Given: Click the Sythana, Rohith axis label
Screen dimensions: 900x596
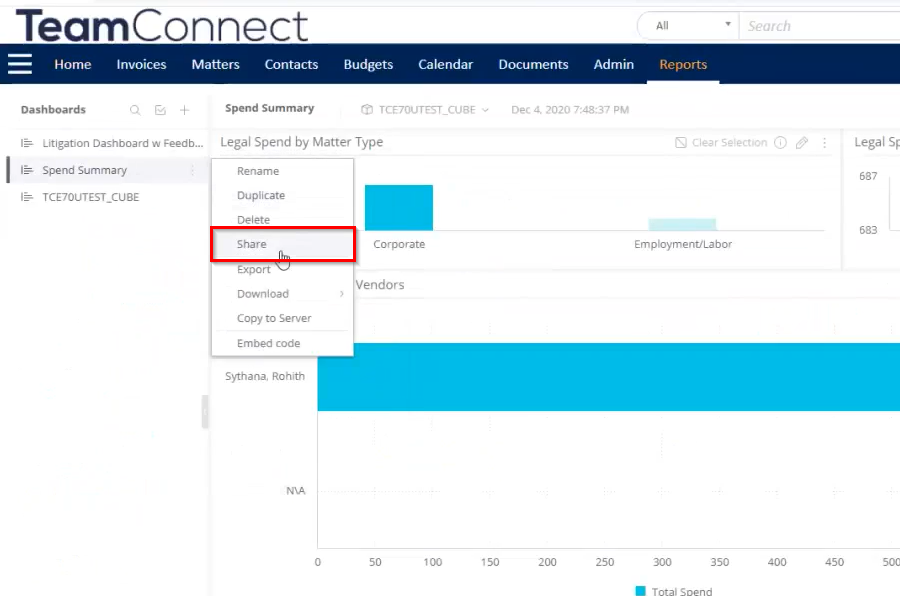Looking at the screenshot, I should coord(265,376).
